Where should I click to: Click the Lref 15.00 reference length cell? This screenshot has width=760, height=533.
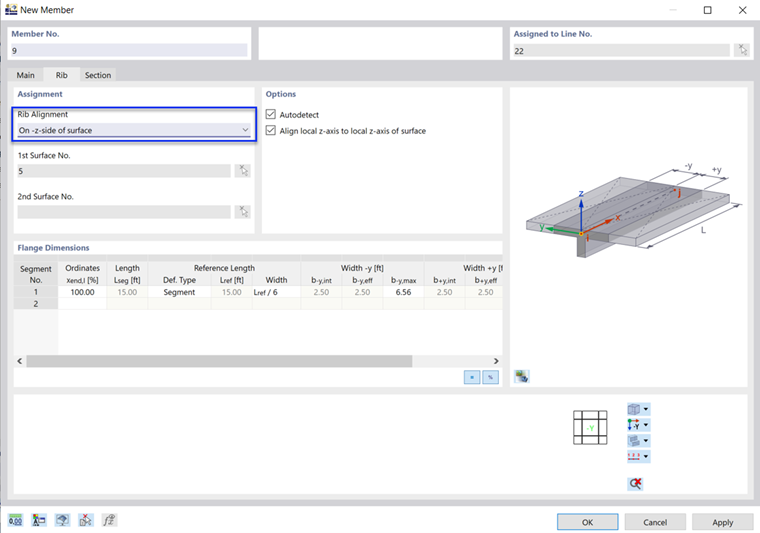pyautogui.click(x=232, y=292)
